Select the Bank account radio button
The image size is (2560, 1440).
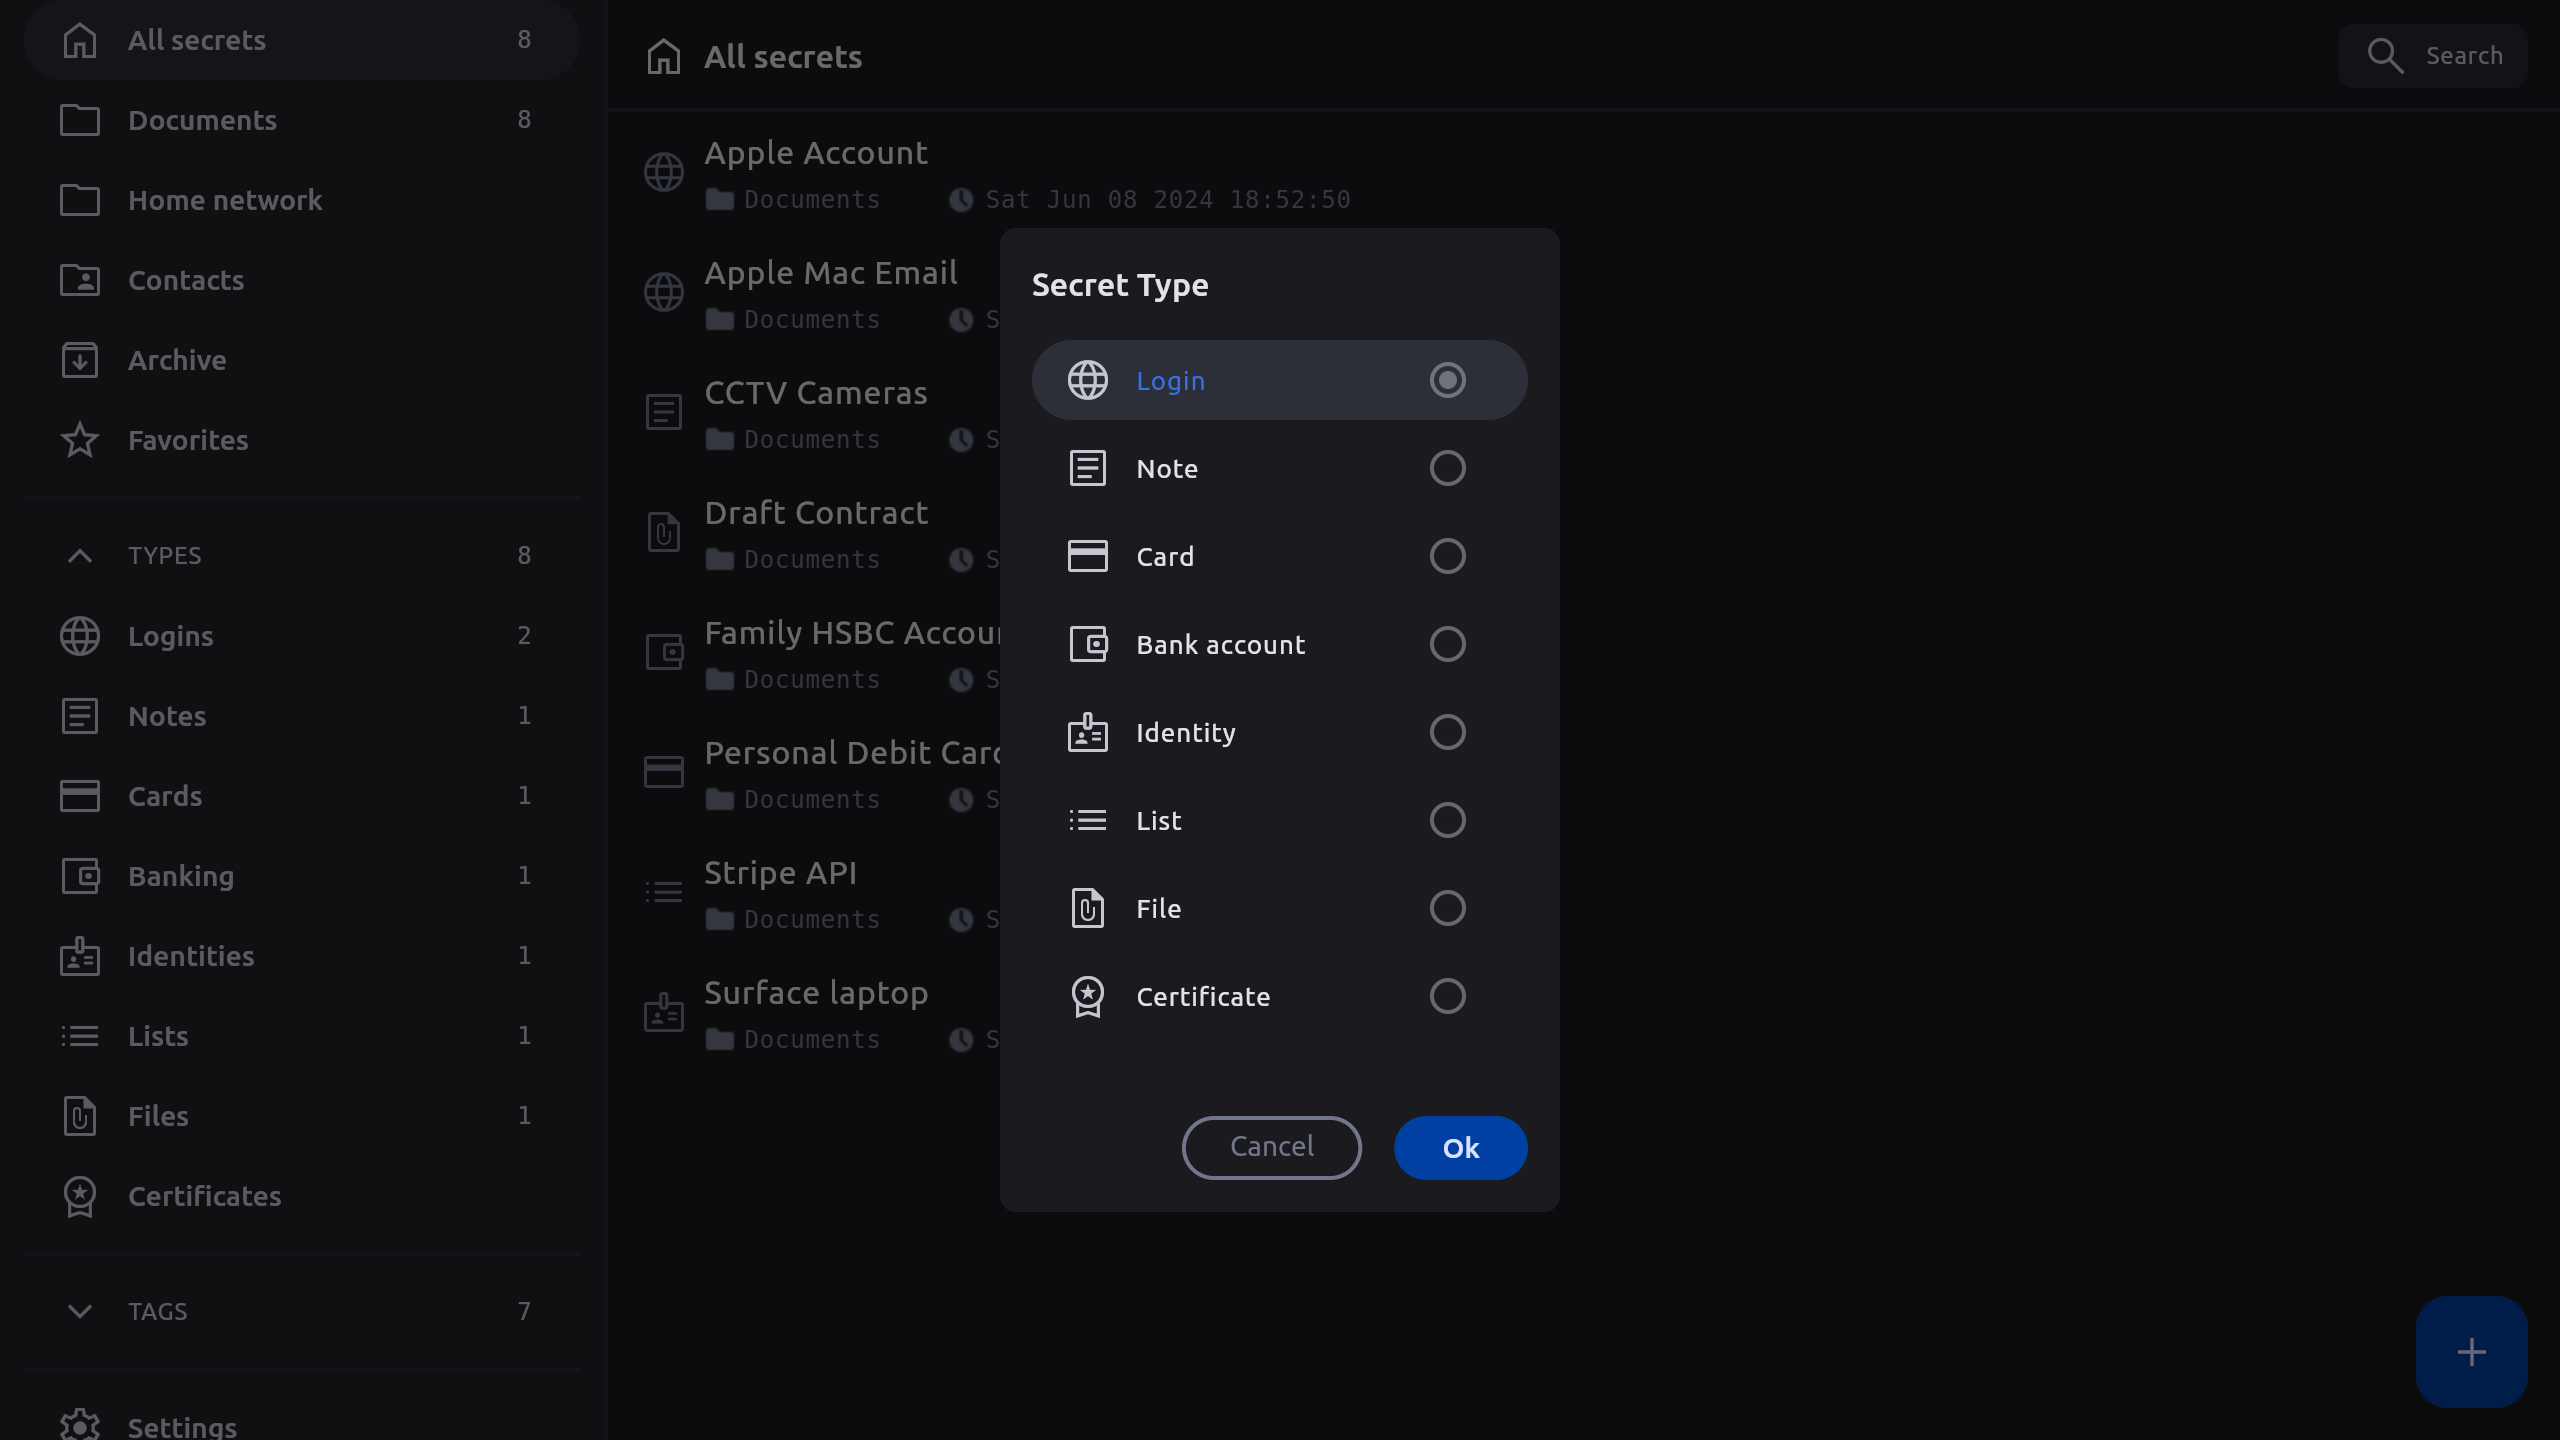pos(1447,644)
